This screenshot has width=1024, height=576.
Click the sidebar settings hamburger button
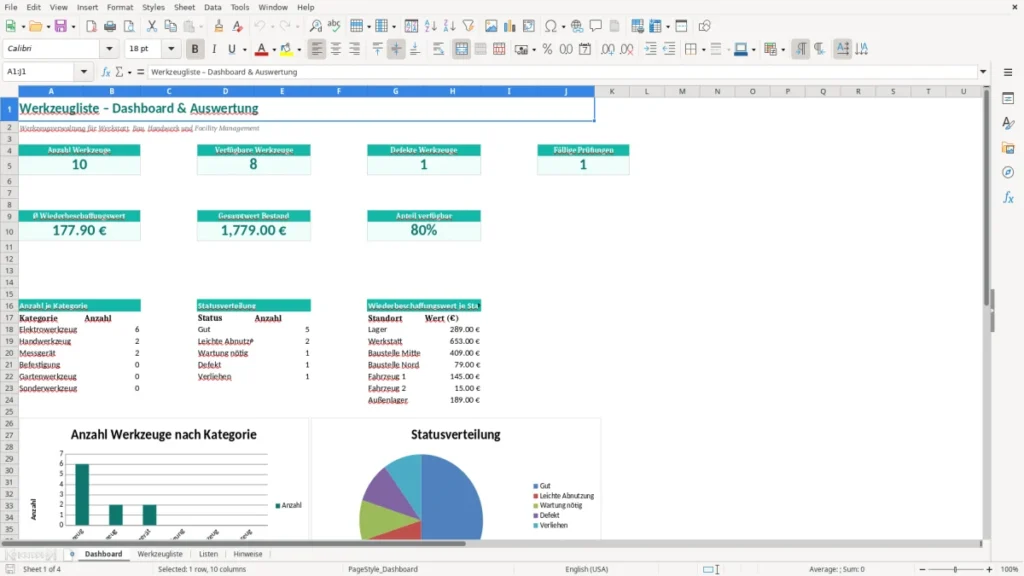[x=1008, y=72]
